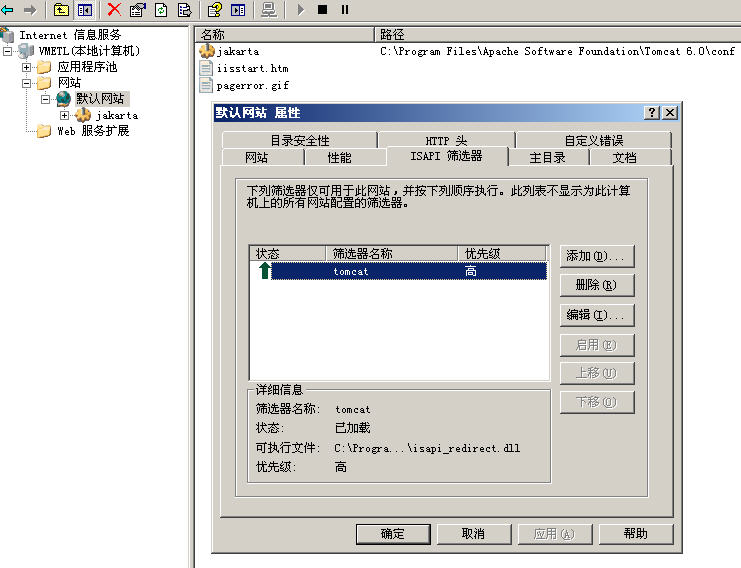Sort by the 优先级 column header

[x=503, y=253]
